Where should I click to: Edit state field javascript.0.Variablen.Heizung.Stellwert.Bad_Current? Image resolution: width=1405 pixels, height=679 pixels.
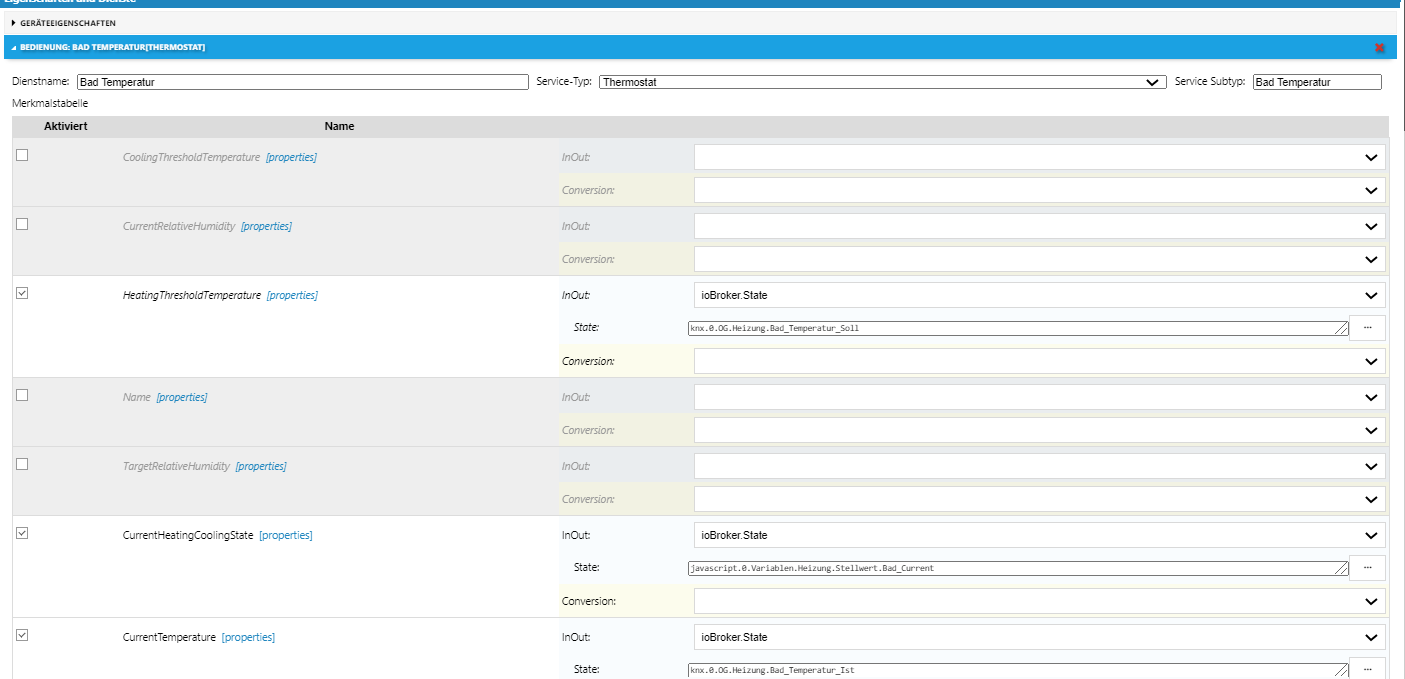tap(1018, 568)
